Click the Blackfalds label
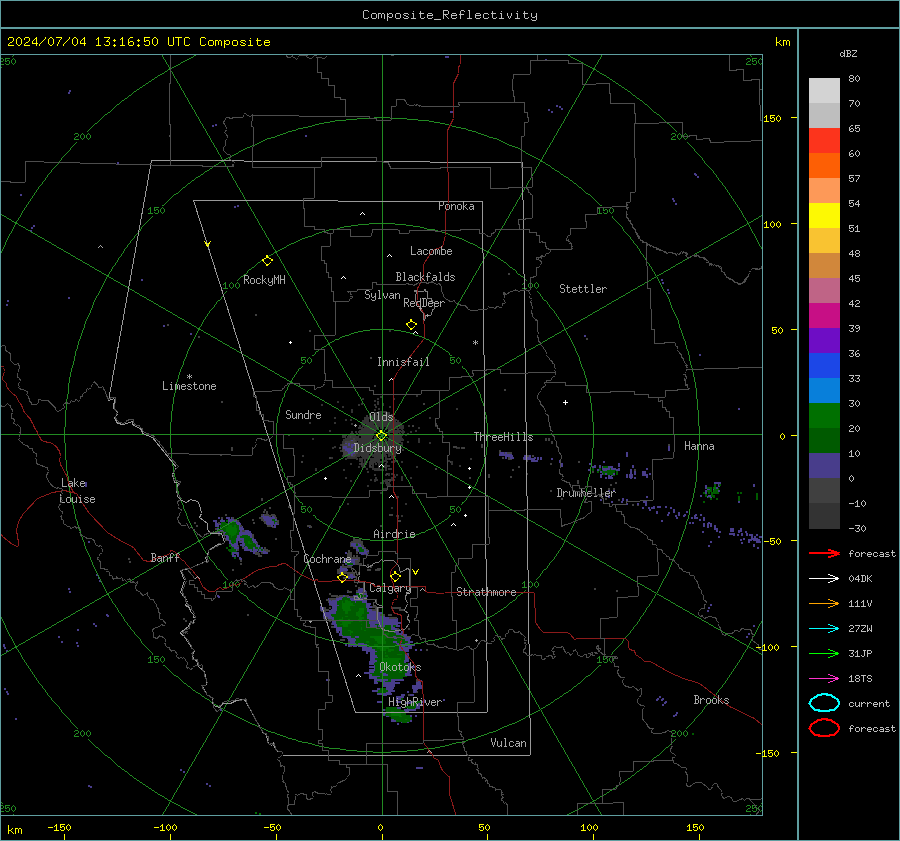The image size is (900, 841). (x=425, y=277)
